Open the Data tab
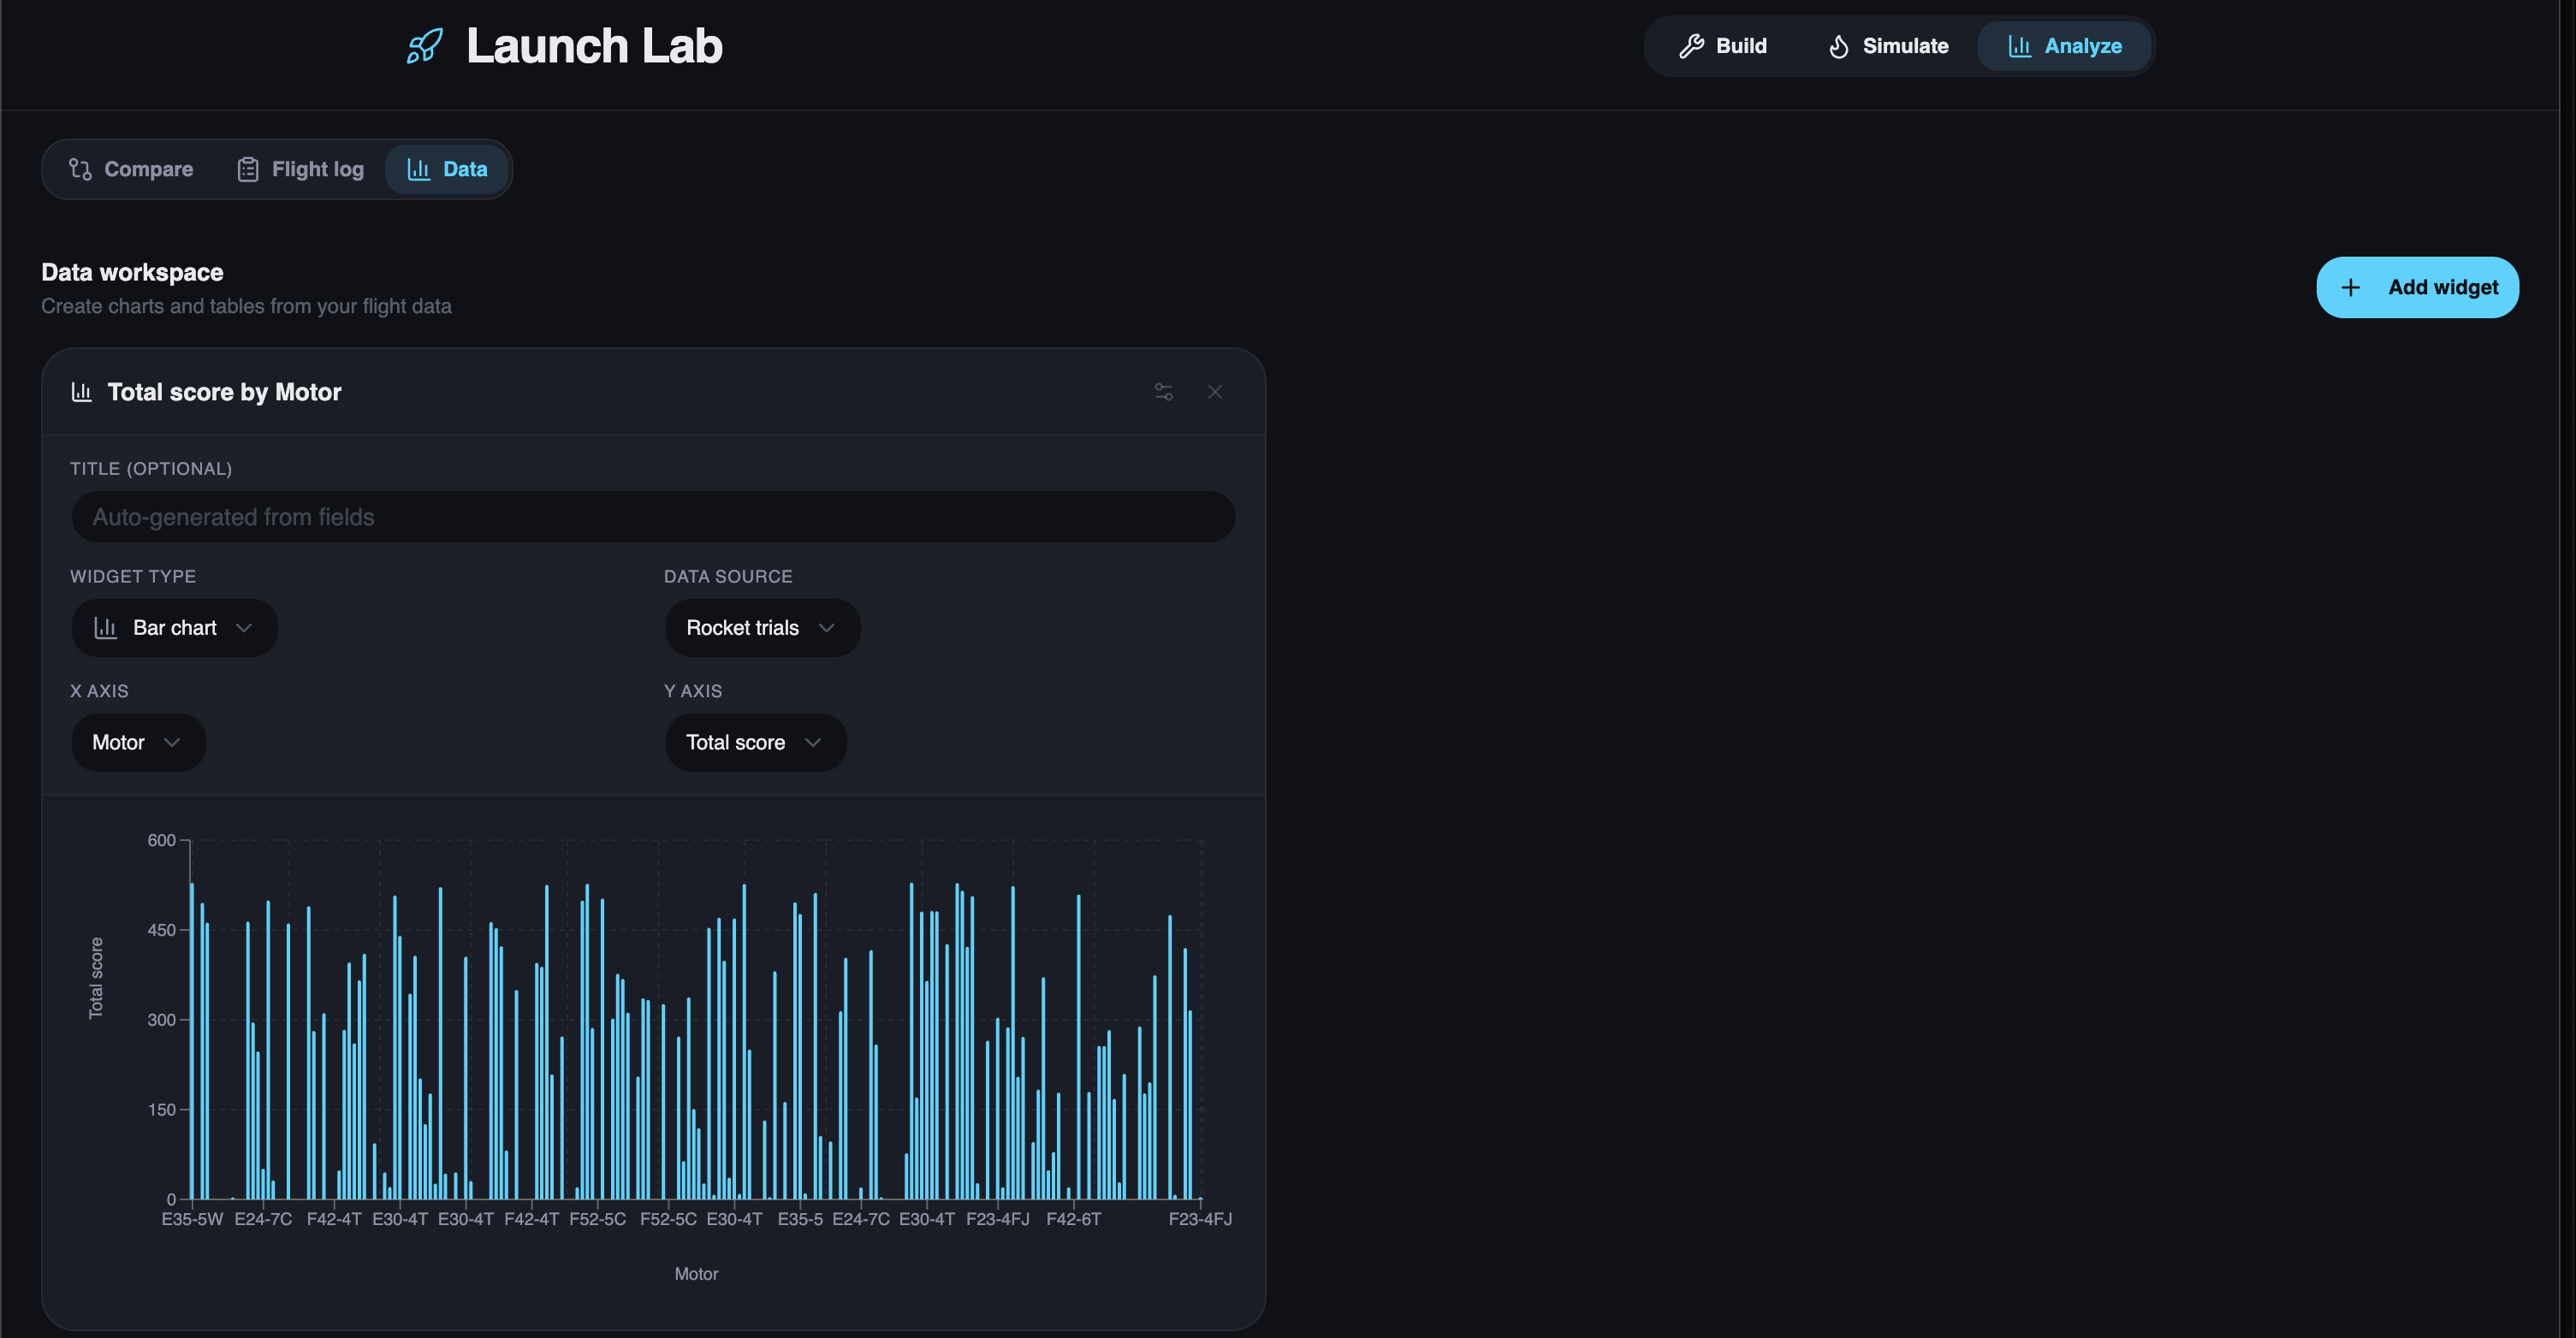Image resolution: width=2576 pixels, height=1338 pixels. (448, 169)
